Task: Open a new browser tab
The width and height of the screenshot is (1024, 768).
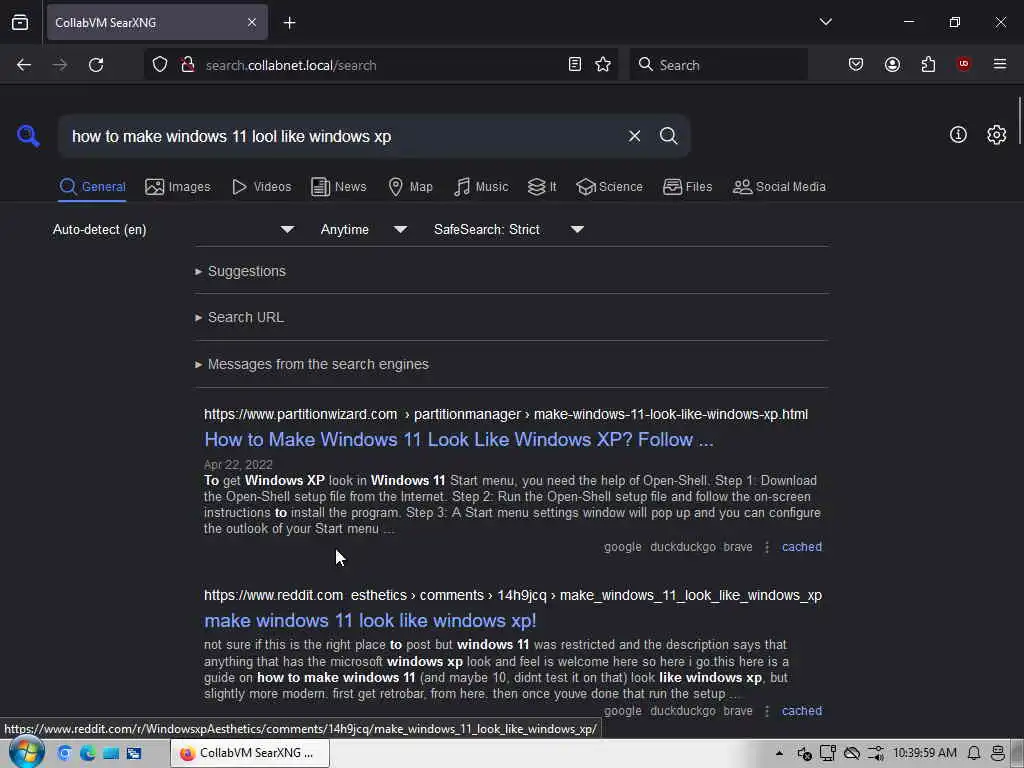Action: click(x=289, y=23)
